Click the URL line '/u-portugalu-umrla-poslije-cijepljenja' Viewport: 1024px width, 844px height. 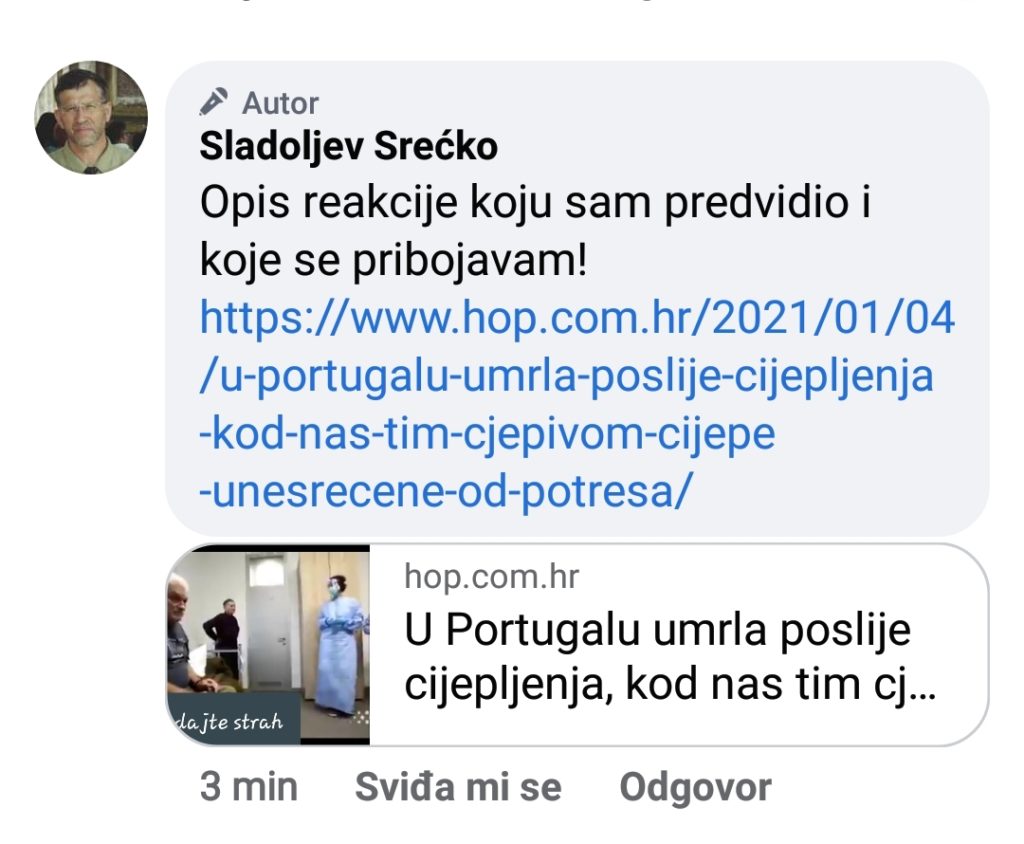point(566,377)
